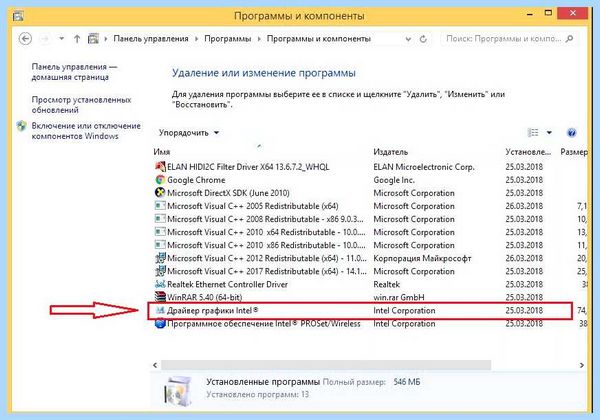Image resolution: width=600 pixels, height=420 pixels.
Task: Select 'Драйвер графики Intel®' entry
Action: [x=212, y=310]
